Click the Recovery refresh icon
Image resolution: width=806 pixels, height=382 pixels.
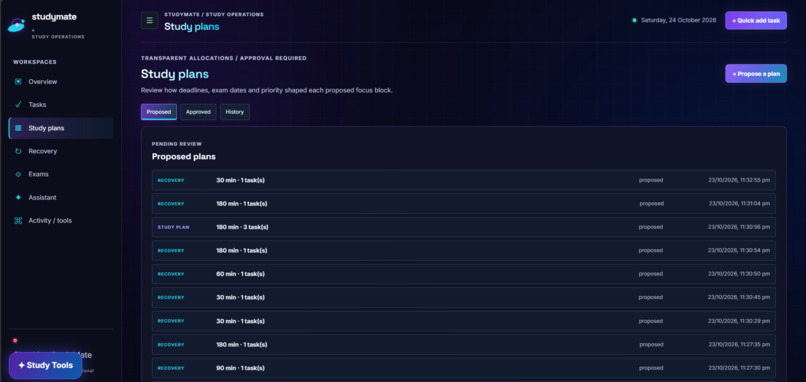pos(19,151)
